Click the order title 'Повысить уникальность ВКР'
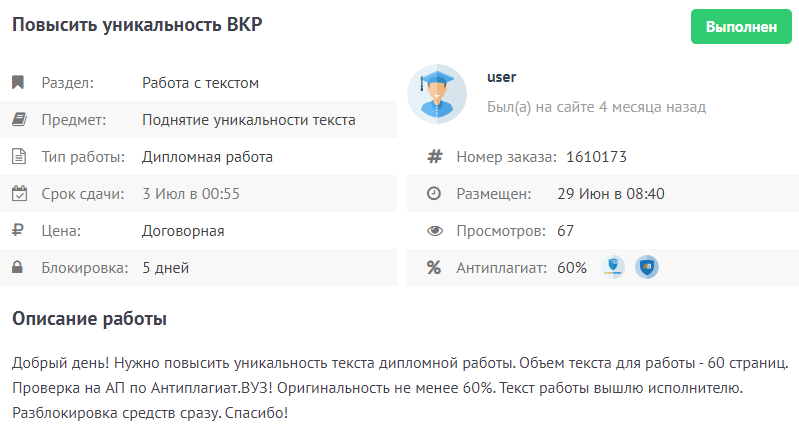 [137, 25]
